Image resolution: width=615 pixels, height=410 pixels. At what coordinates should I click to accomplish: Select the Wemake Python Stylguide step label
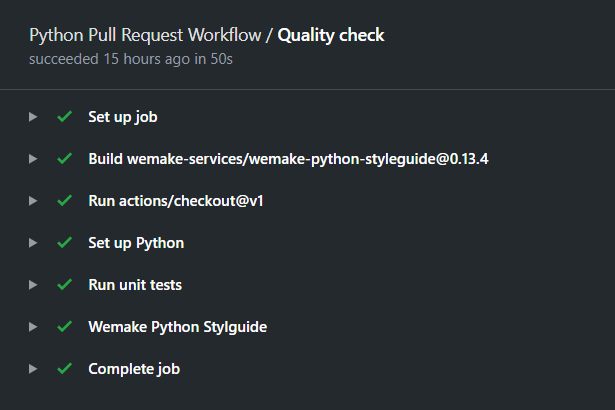[x=177, y=327]
